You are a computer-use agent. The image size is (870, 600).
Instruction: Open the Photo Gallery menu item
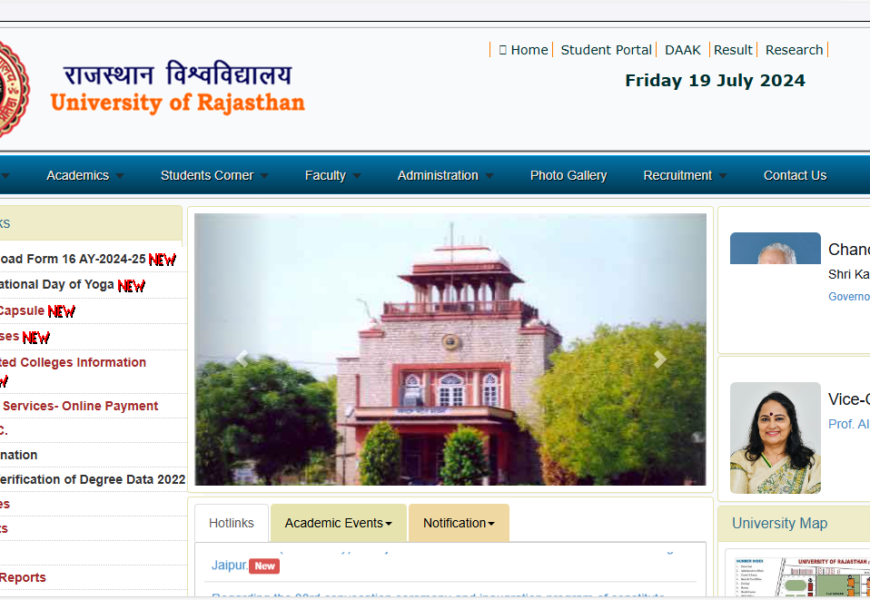pos(568,175)
